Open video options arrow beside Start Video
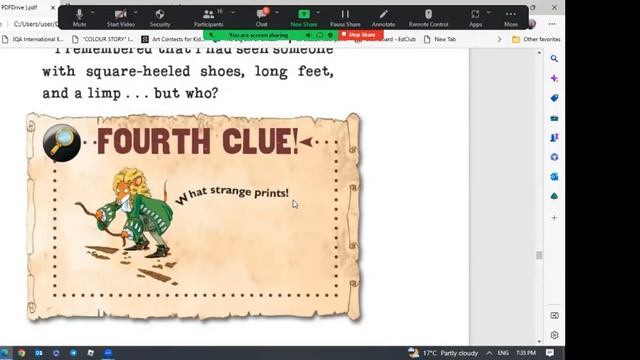 click(x=136, y=13)
